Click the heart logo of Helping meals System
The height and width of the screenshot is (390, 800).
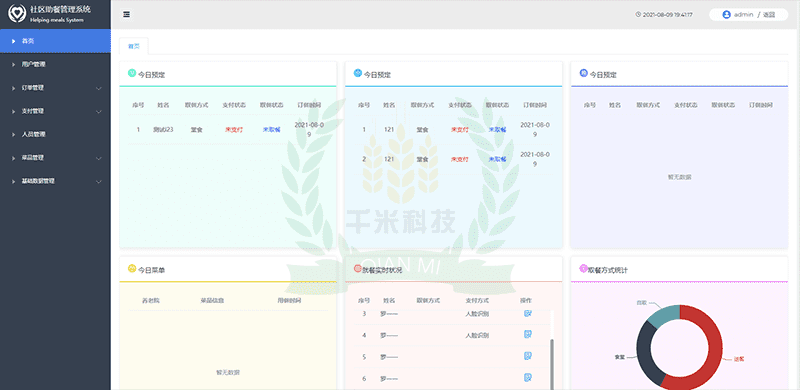17,14
